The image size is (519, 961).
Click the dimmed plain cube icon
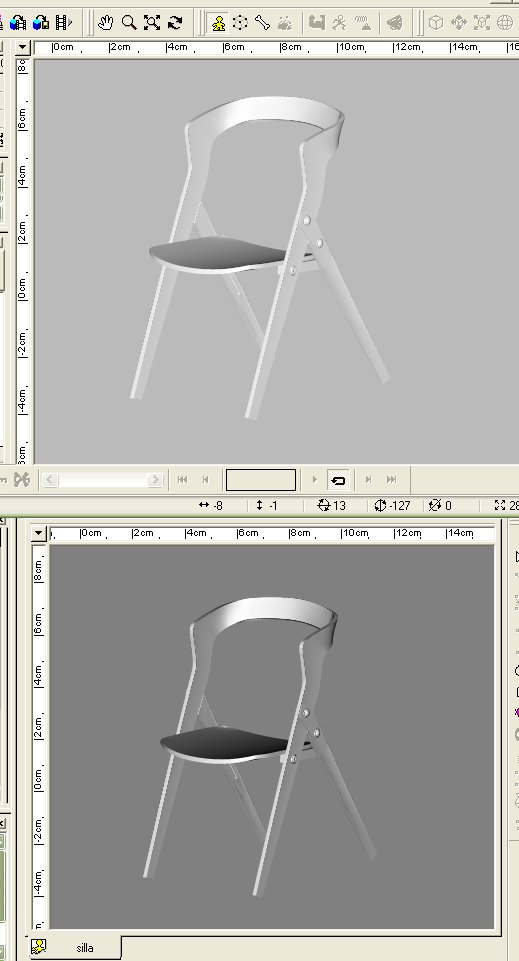(x=436, y=23)
